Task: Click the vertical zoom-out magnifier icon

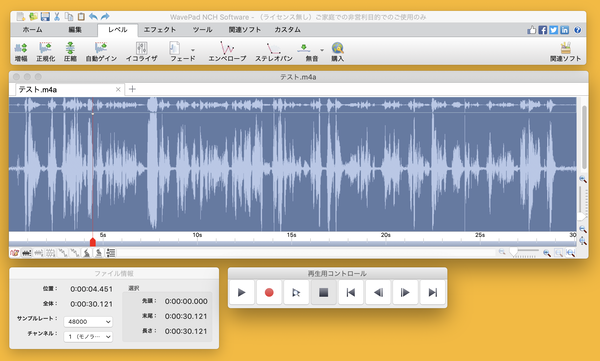Action: point(583,229)
